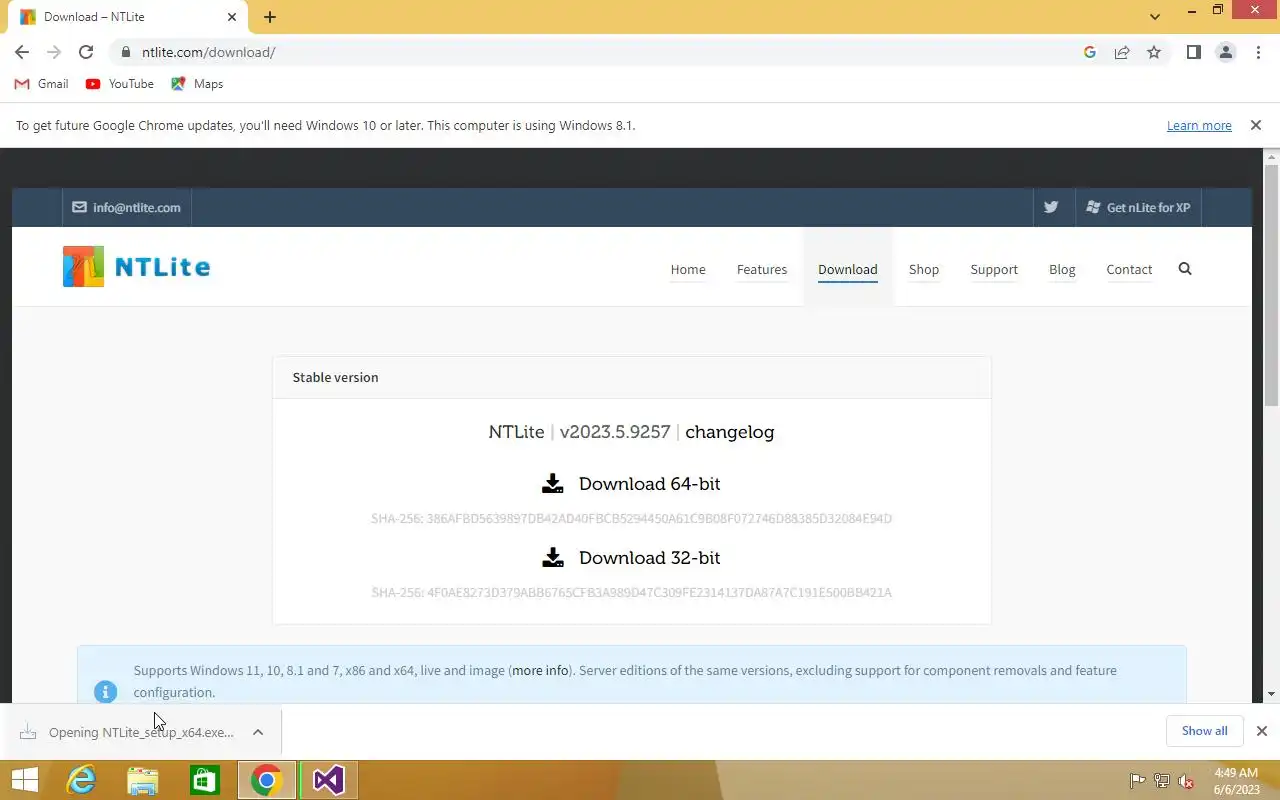Open the Contact menu item
The height and width of the screenshot is (800, 1280).
tap(1129, 269)
